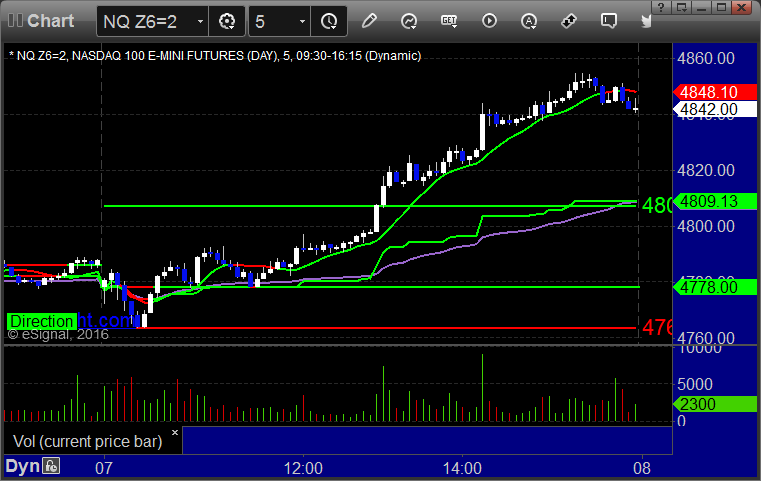
Task: Click the 4800.00 price axis label
Action: pos(706,226)
